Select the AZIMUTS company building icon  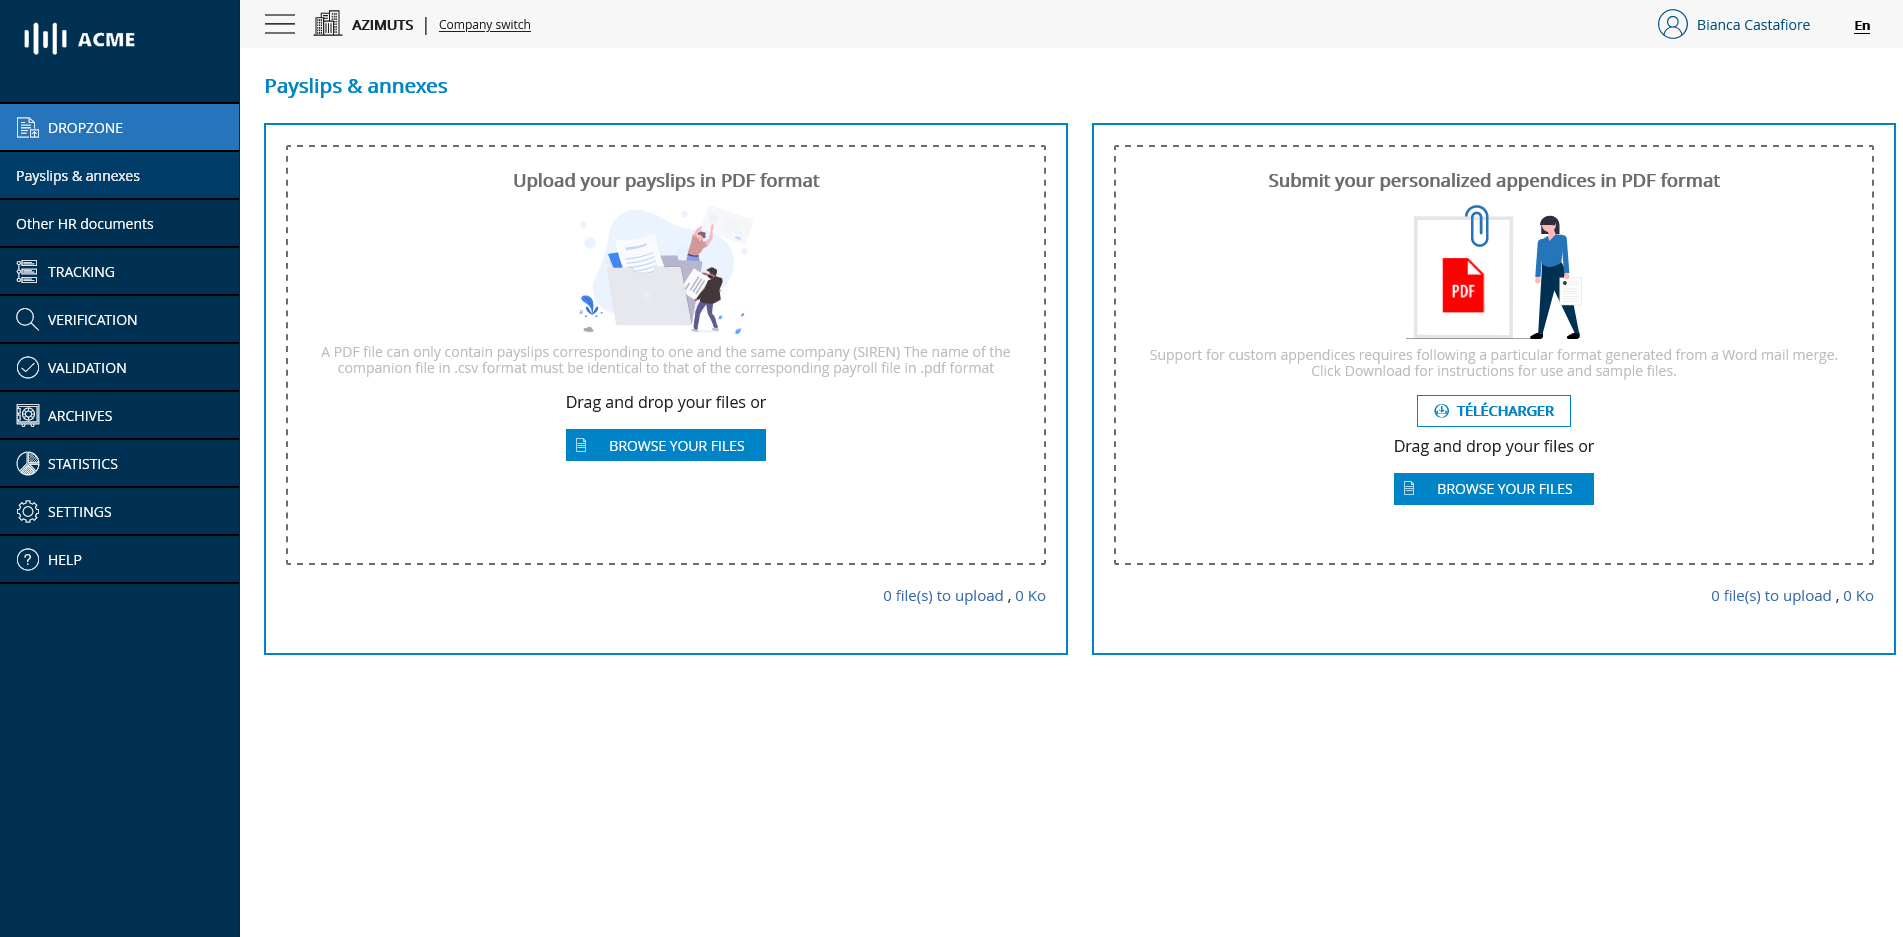pos(327,22)
